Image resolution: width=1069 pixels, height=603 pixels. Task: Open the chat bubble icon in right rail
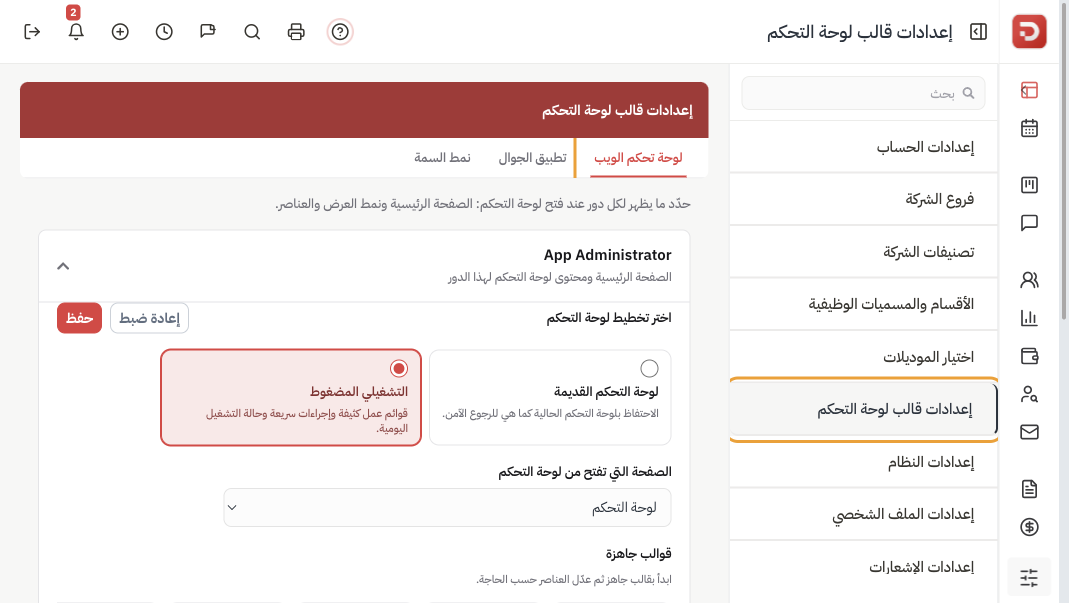(1029, 223)
